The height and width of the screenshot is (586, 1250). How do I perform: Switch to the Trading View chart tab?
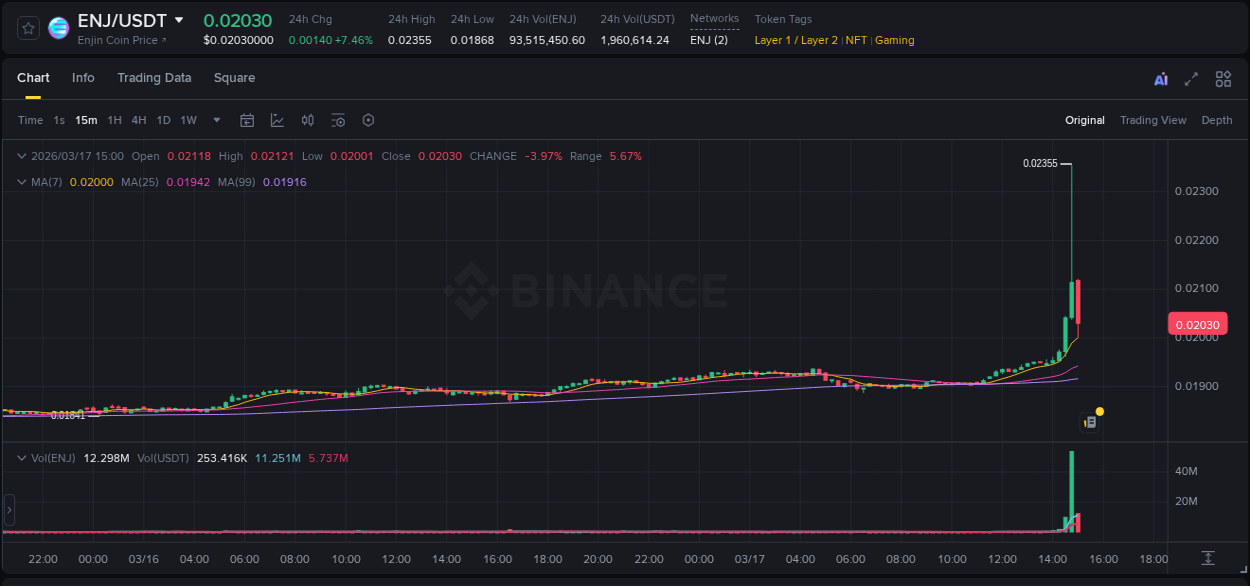pos(1153,119)
